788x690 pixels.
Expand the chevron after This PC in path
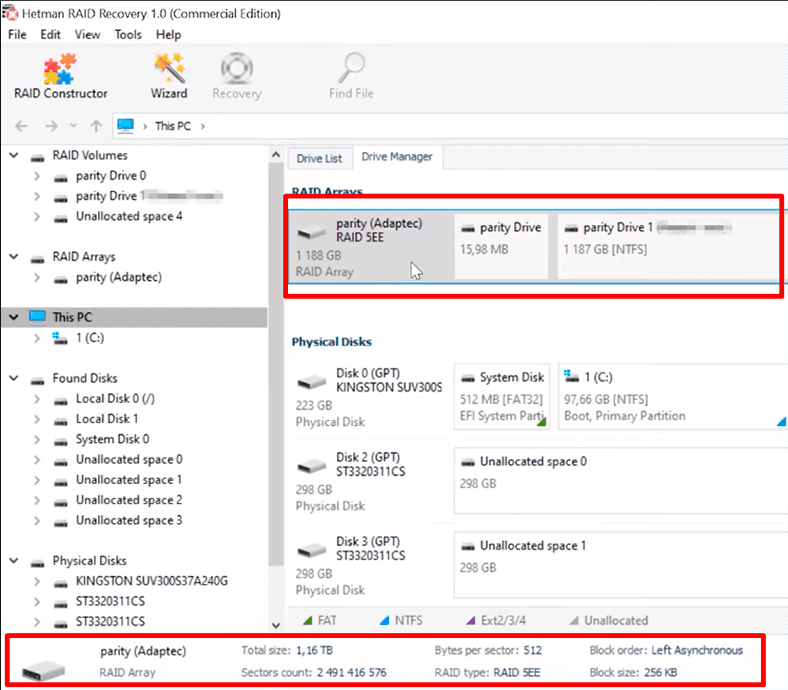point(203,126)
